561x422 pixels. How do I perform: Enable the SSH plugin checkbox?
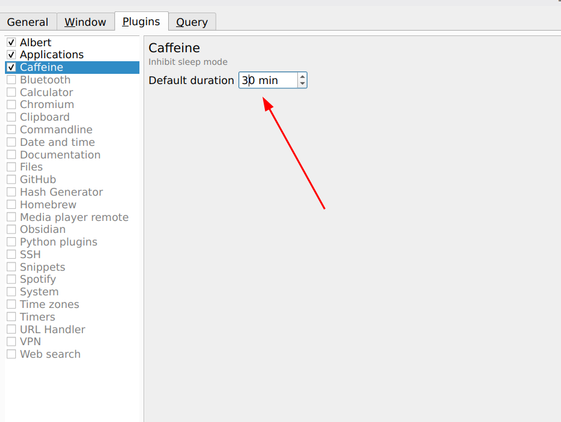pos(11,254)
